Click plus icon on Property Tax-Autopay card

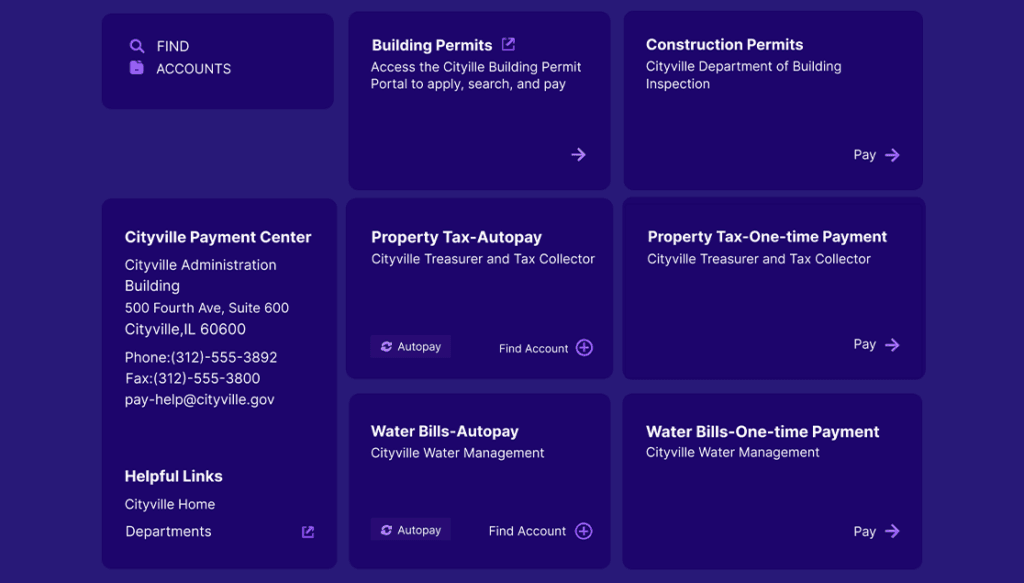click(x=585, y=348)
